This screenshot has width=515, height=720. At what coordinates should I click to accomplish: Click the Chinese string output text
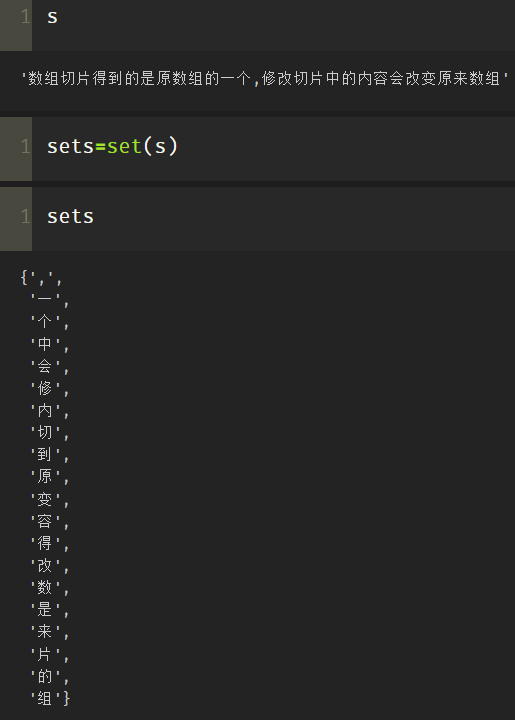tap(265, 79)
